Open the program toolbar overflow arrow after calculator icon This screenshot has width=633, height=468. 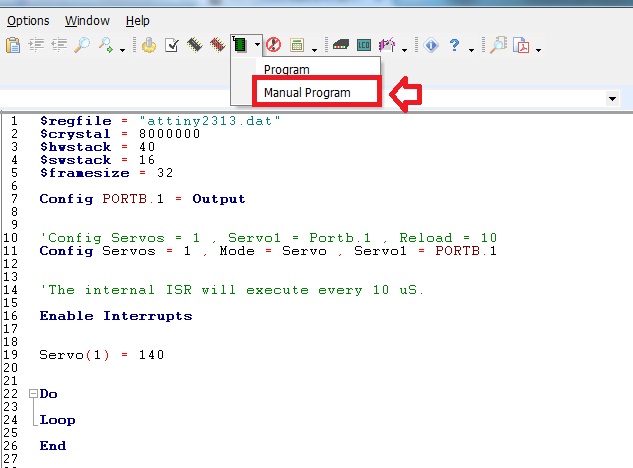pos(314,50)
